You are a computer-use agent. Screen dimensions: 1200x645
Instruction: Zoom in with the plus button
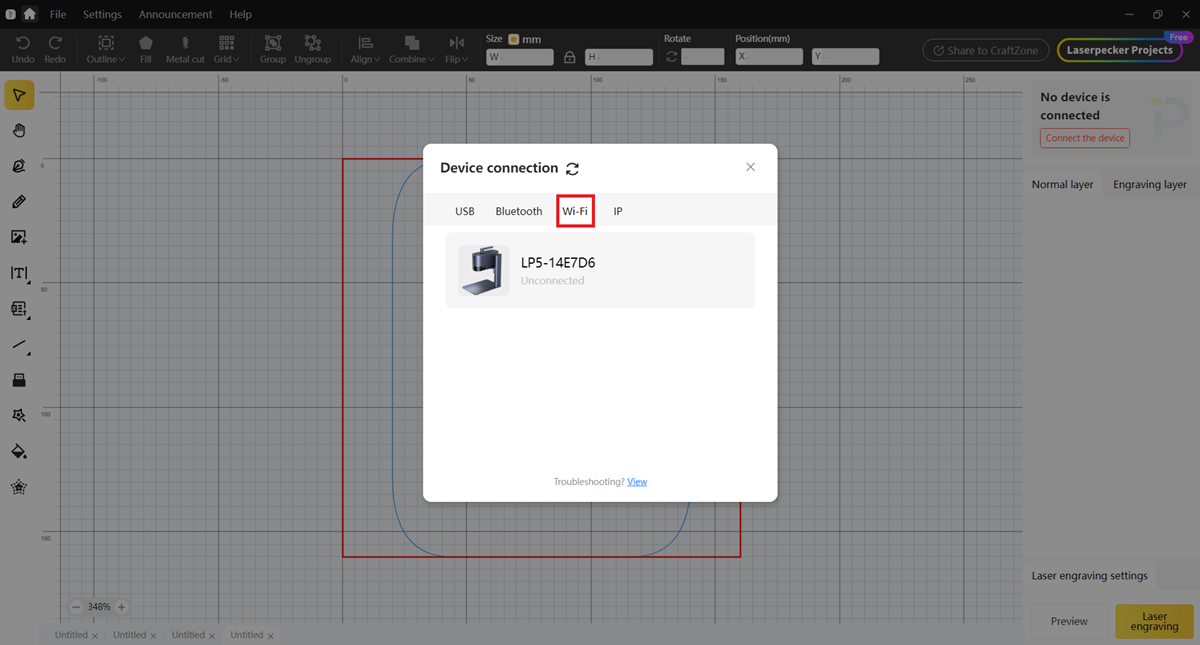pyautogui.click(x=121, y=607)
